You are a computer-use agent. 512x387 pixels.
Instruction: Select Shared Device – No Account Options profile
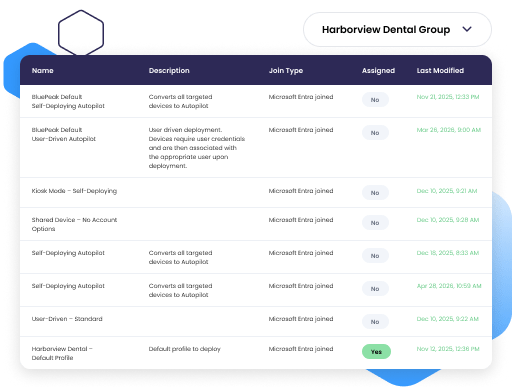(74, 224)
